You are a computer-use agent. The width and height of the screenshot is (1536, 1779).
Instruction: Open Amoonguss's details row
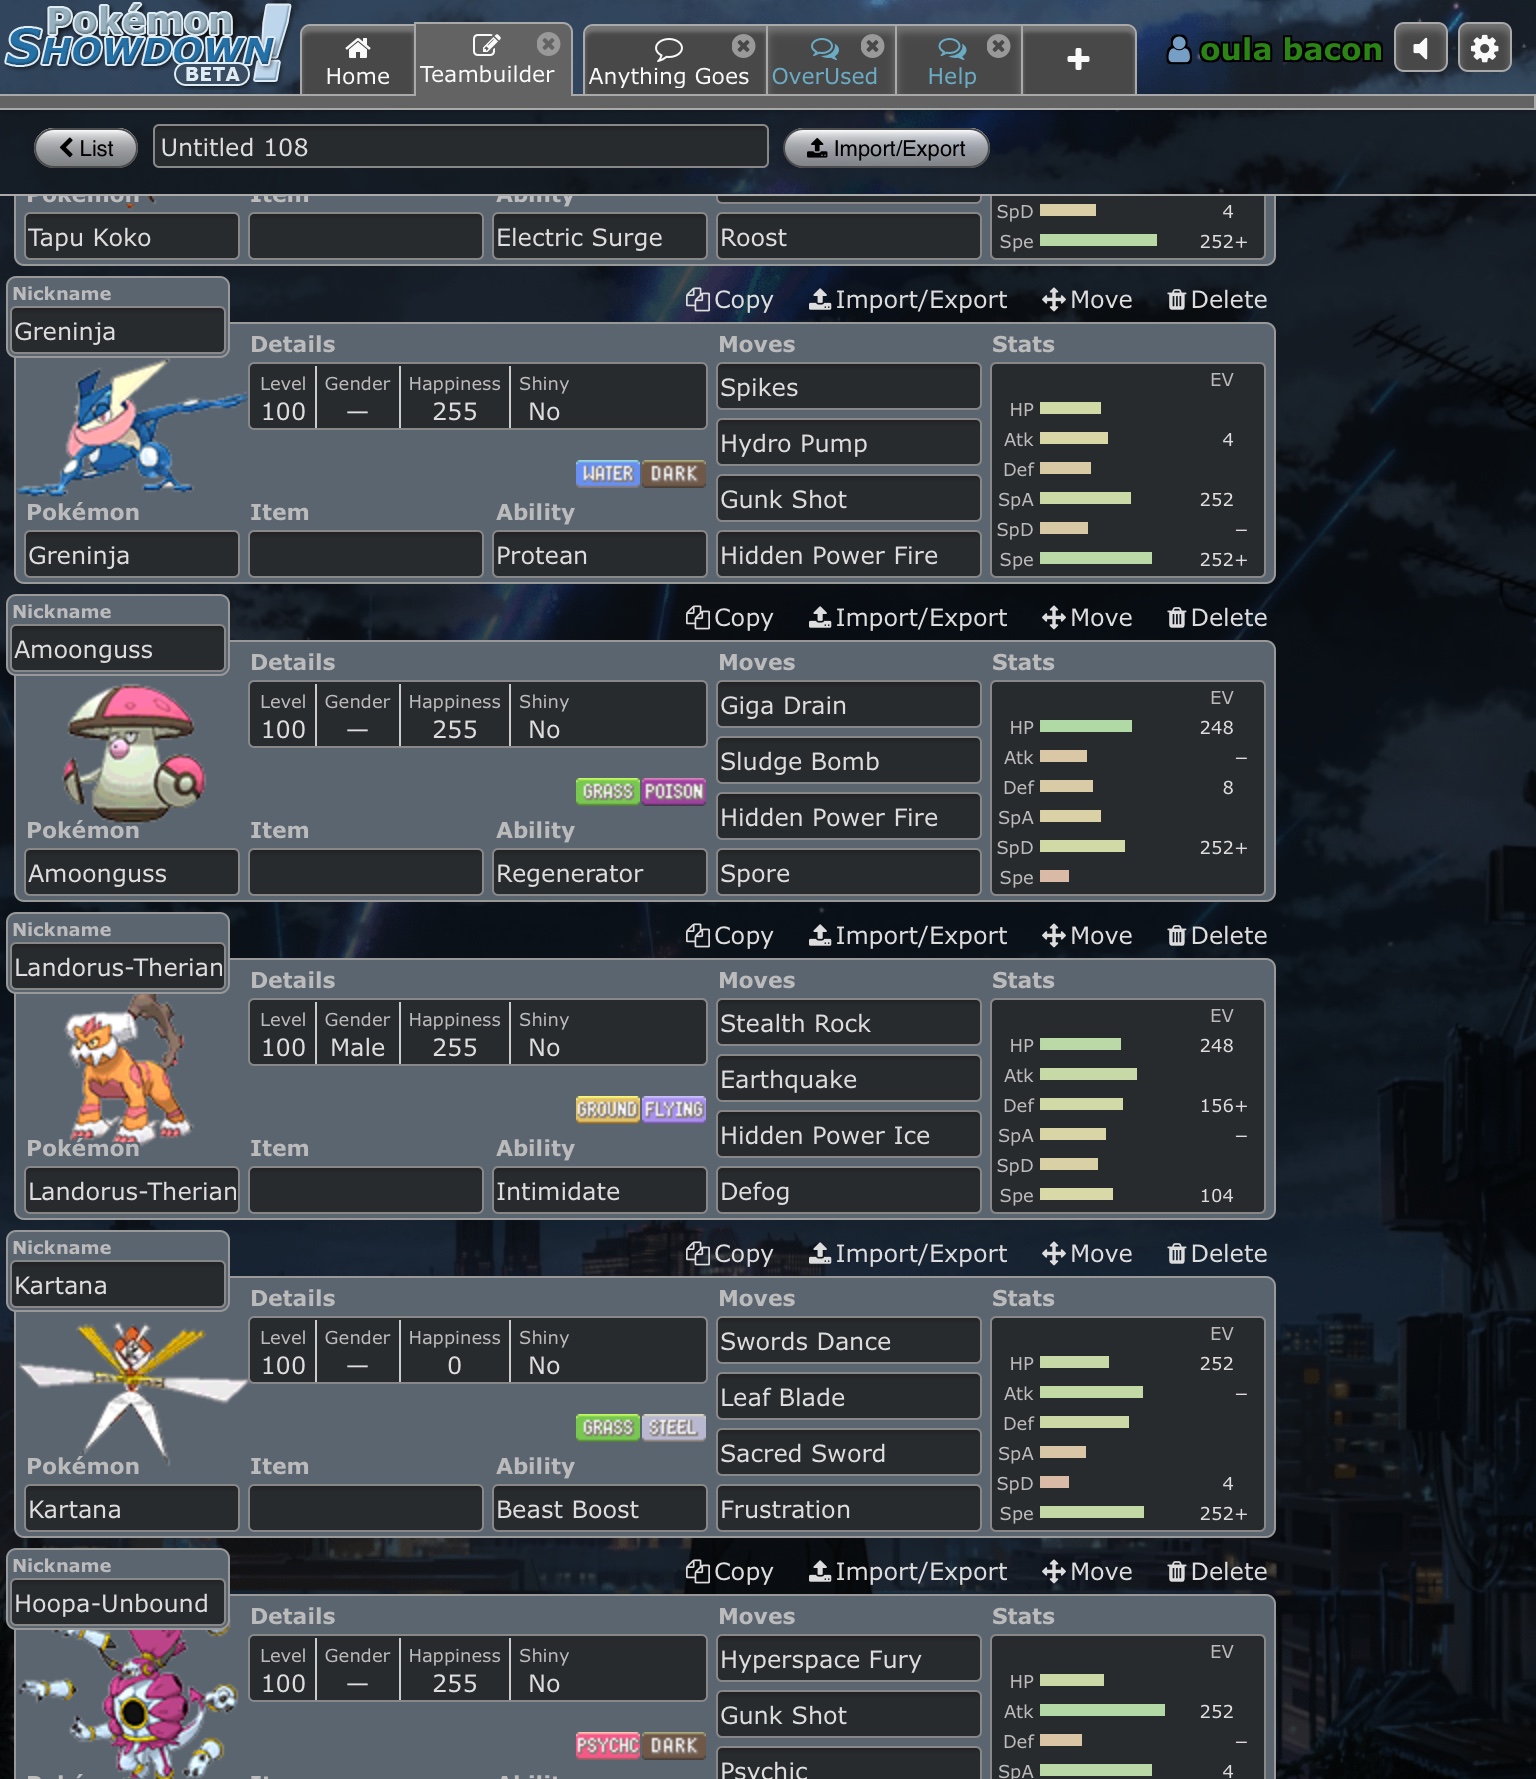pyautogui.click(x=477, y=715)
